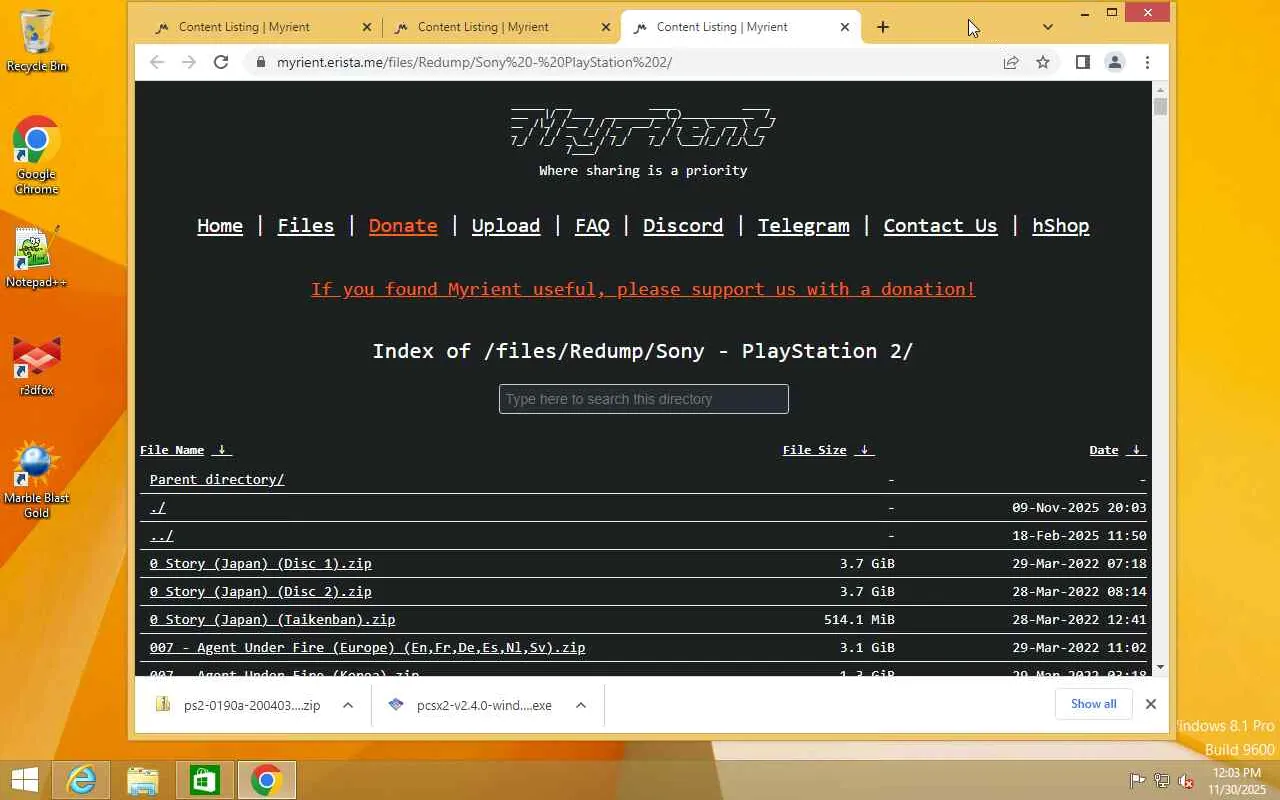Click the donation support banner link

[643, 289]
